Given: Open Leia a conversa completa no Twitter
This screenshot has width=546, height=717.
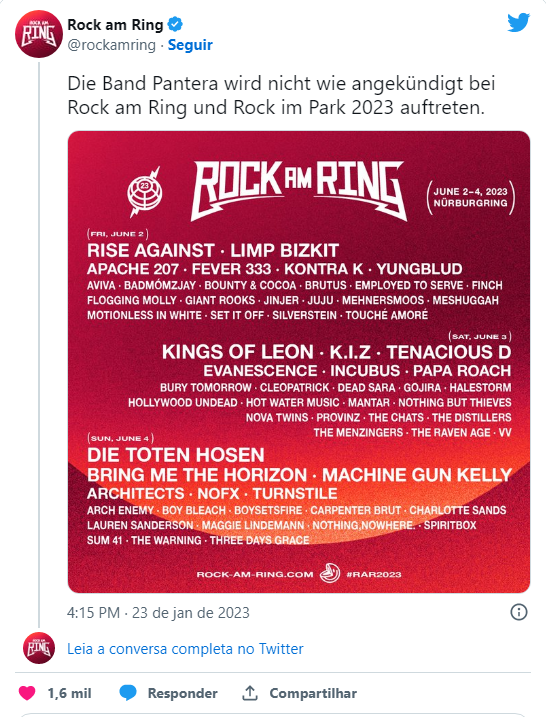Looking at the screenshot, I should pyautogui.click(x=185, y=648).
